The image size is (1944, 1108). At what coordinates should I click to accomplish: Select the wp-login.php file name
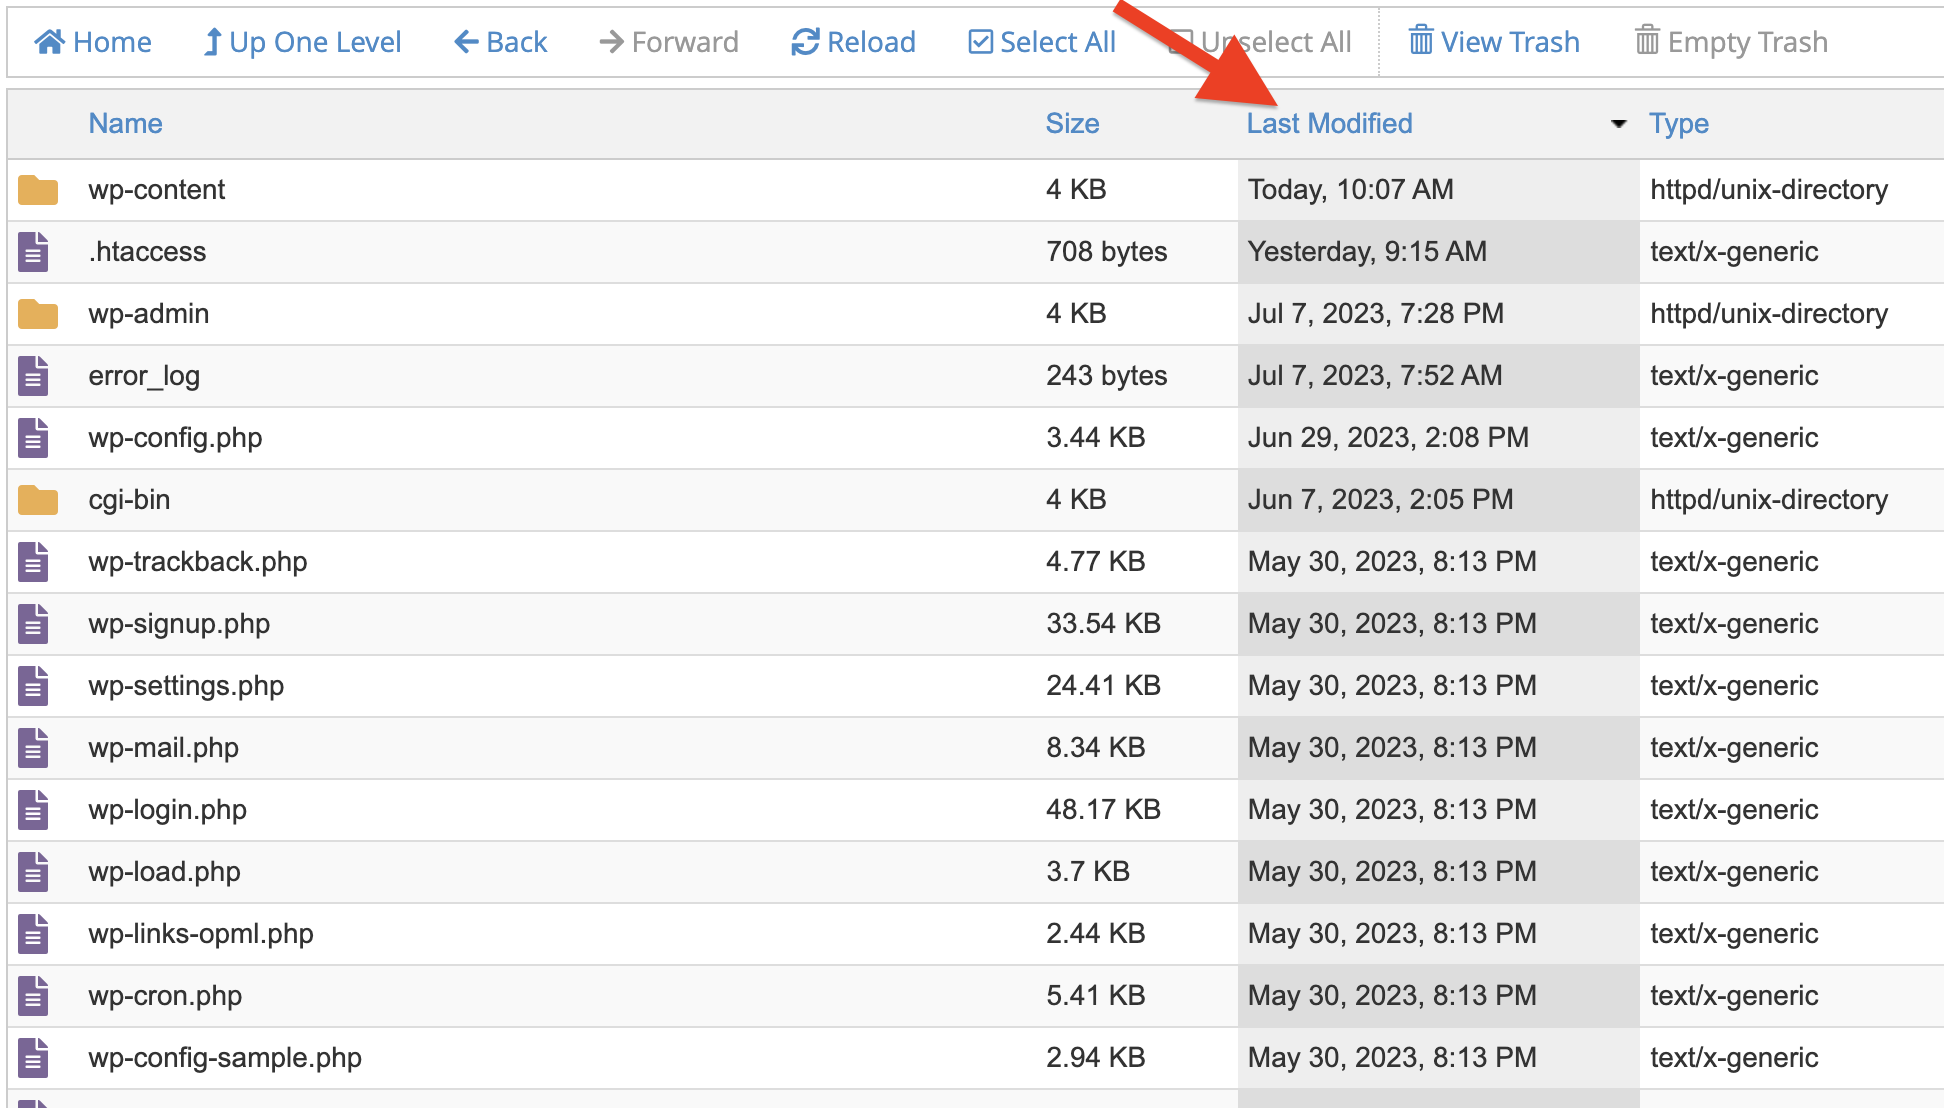(168, 810)
